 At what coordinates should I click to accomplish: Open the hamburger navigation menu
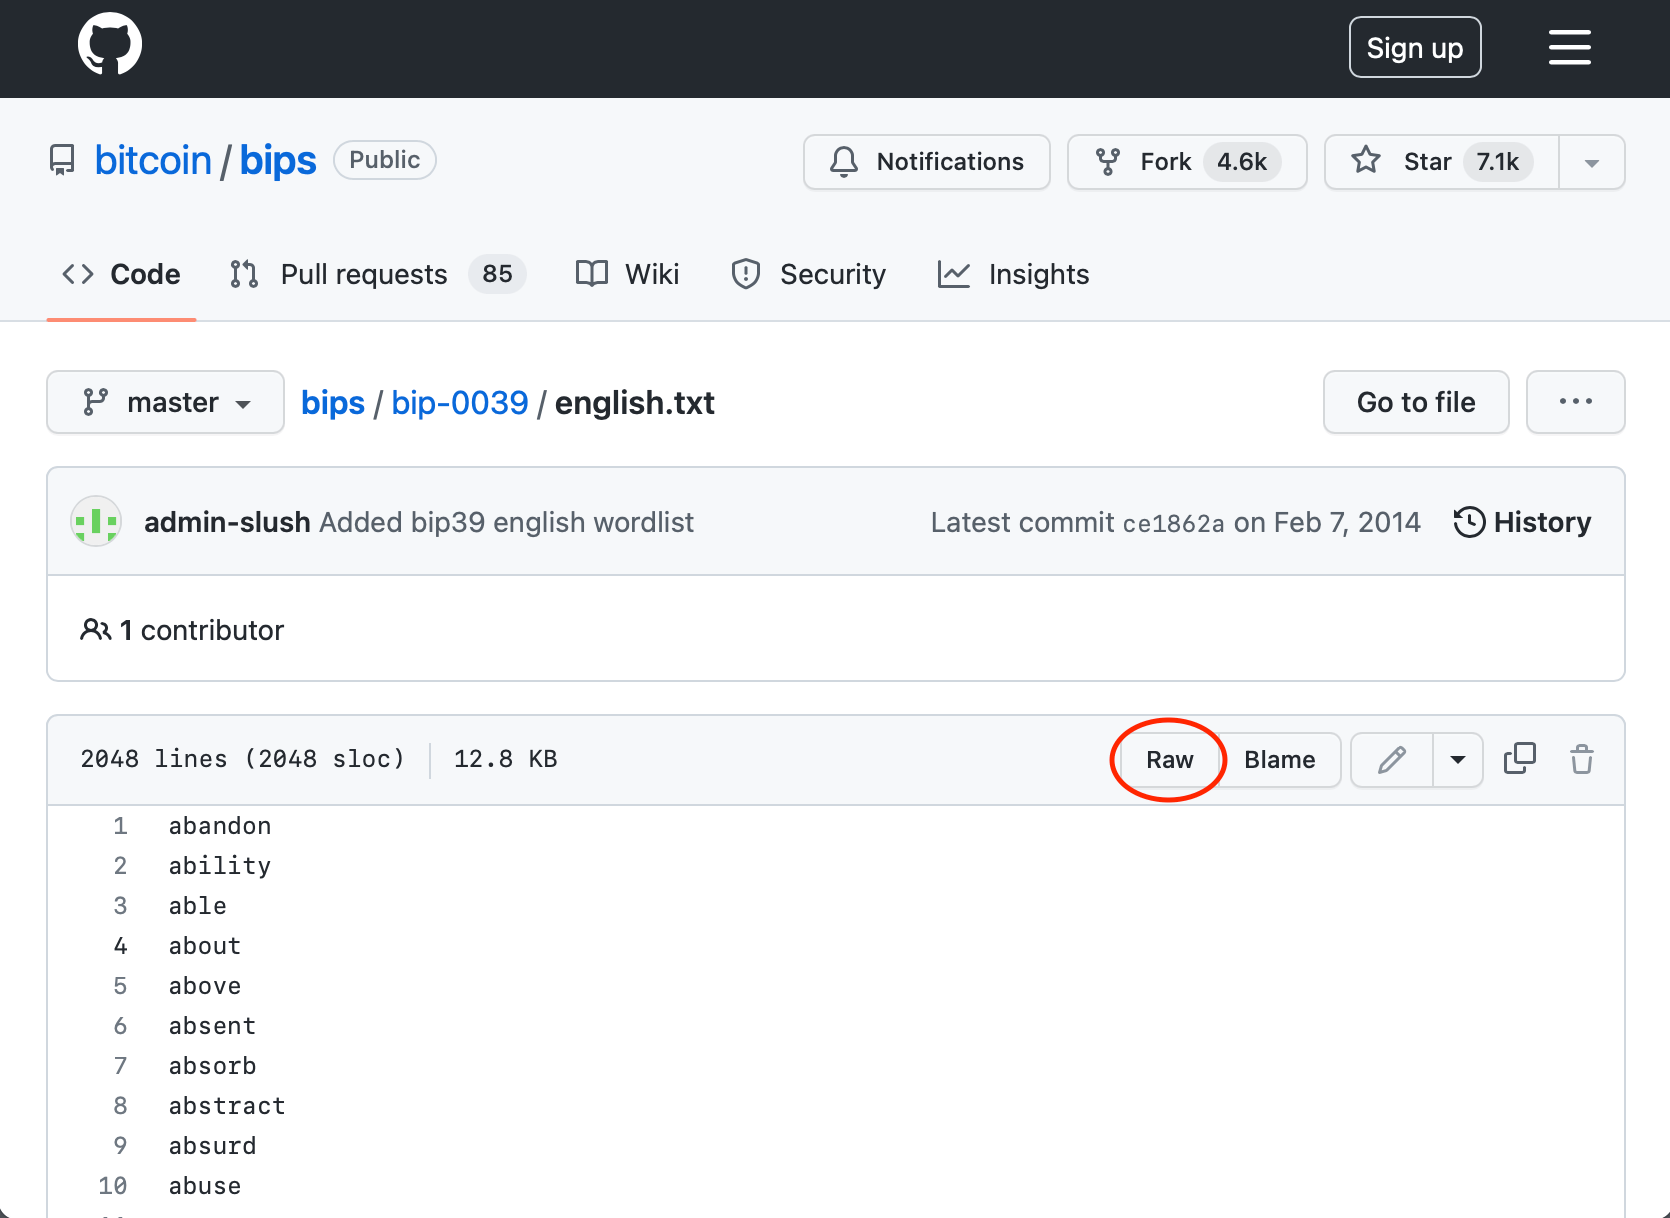1570,47
